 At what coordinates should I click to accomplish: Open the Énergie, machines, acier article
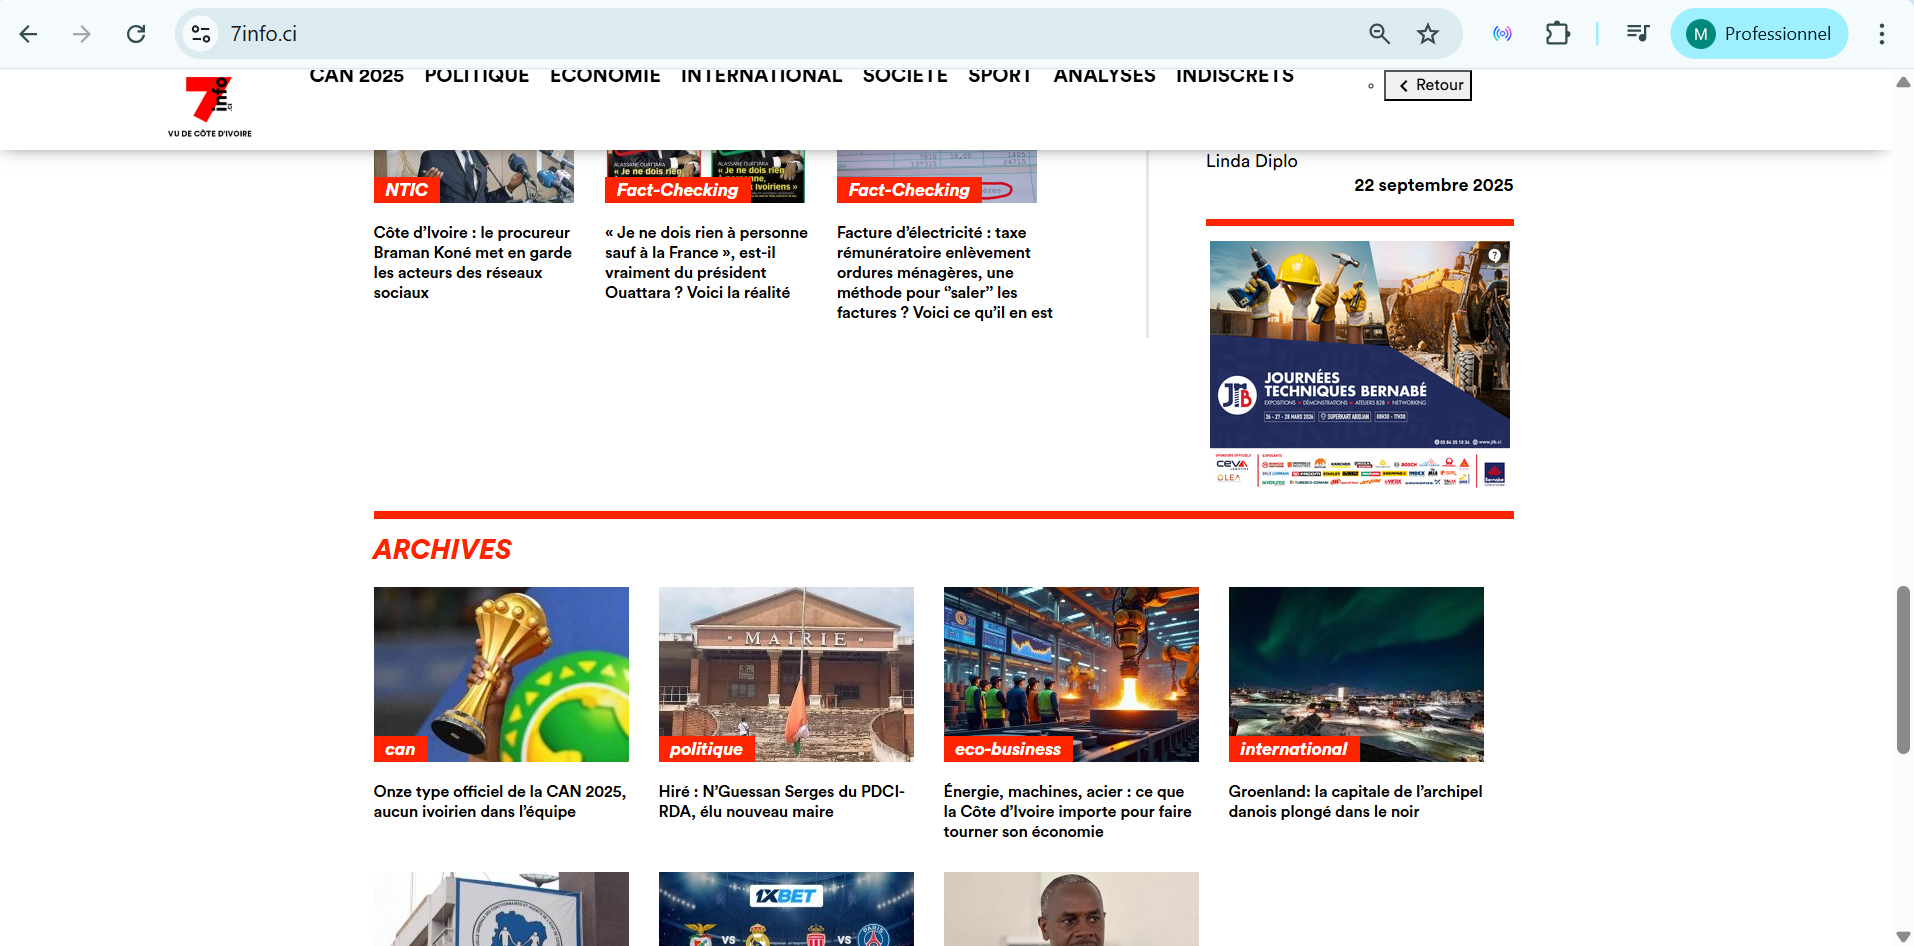[x=1068, y=812]
